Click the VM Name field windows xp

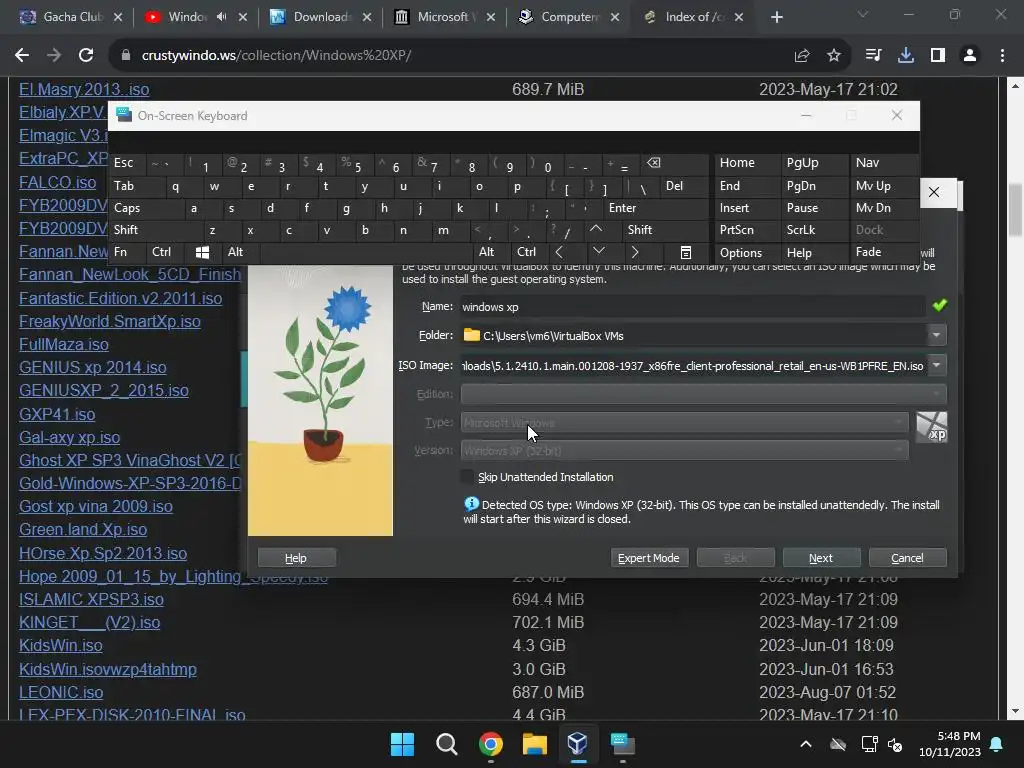pyautogui.click(x=692, y=306)
